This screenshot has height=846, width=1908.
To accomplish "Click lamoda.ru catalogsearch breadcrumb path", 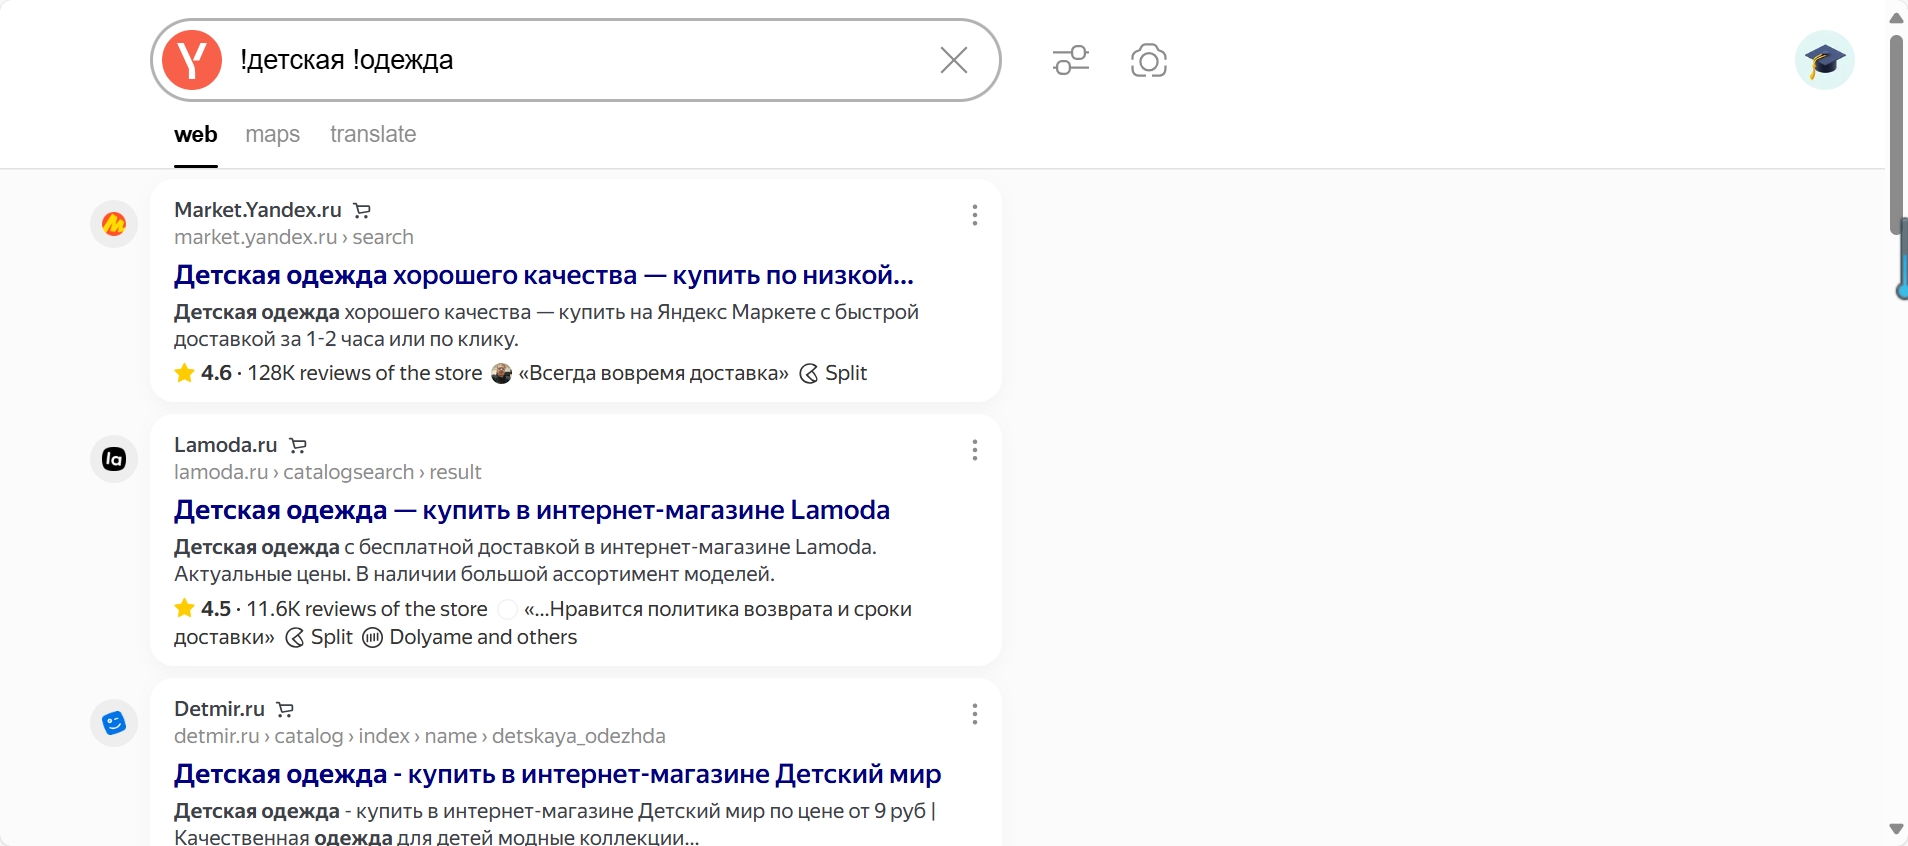I will coord(328,472).
